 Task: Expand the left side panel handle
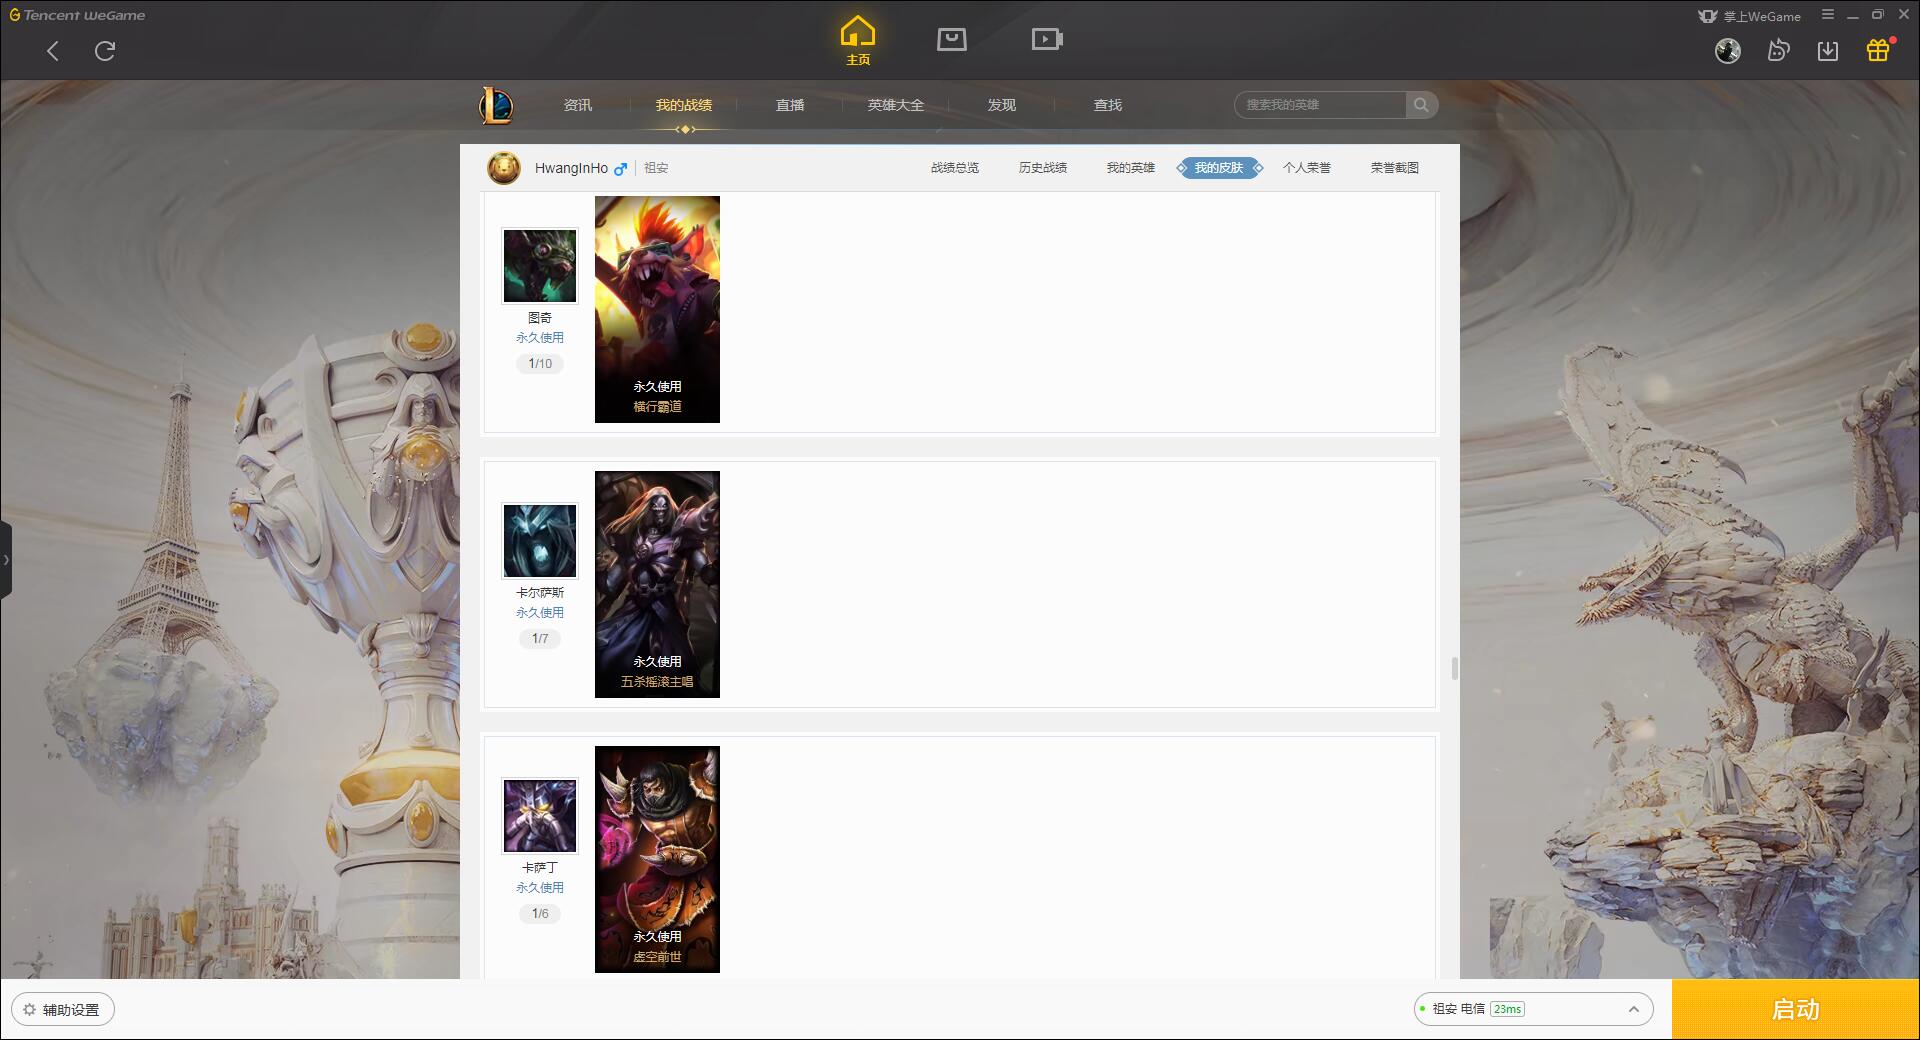(x=6, y=560)
